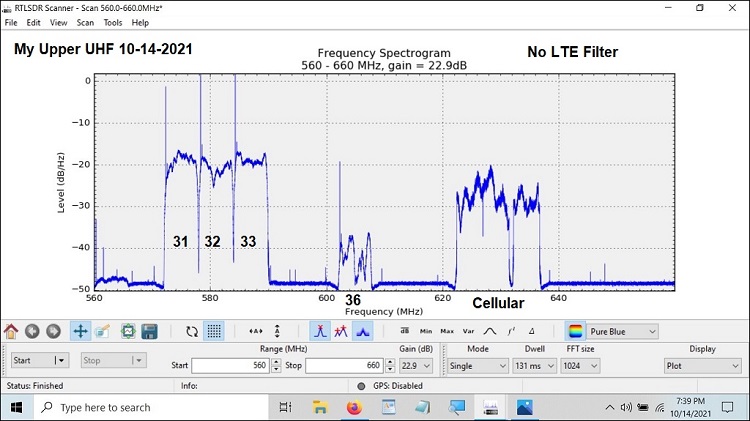Expand the Mode dropdown showing Single
Viewport: 750px width, 421px height.
[x=477, y=366]
